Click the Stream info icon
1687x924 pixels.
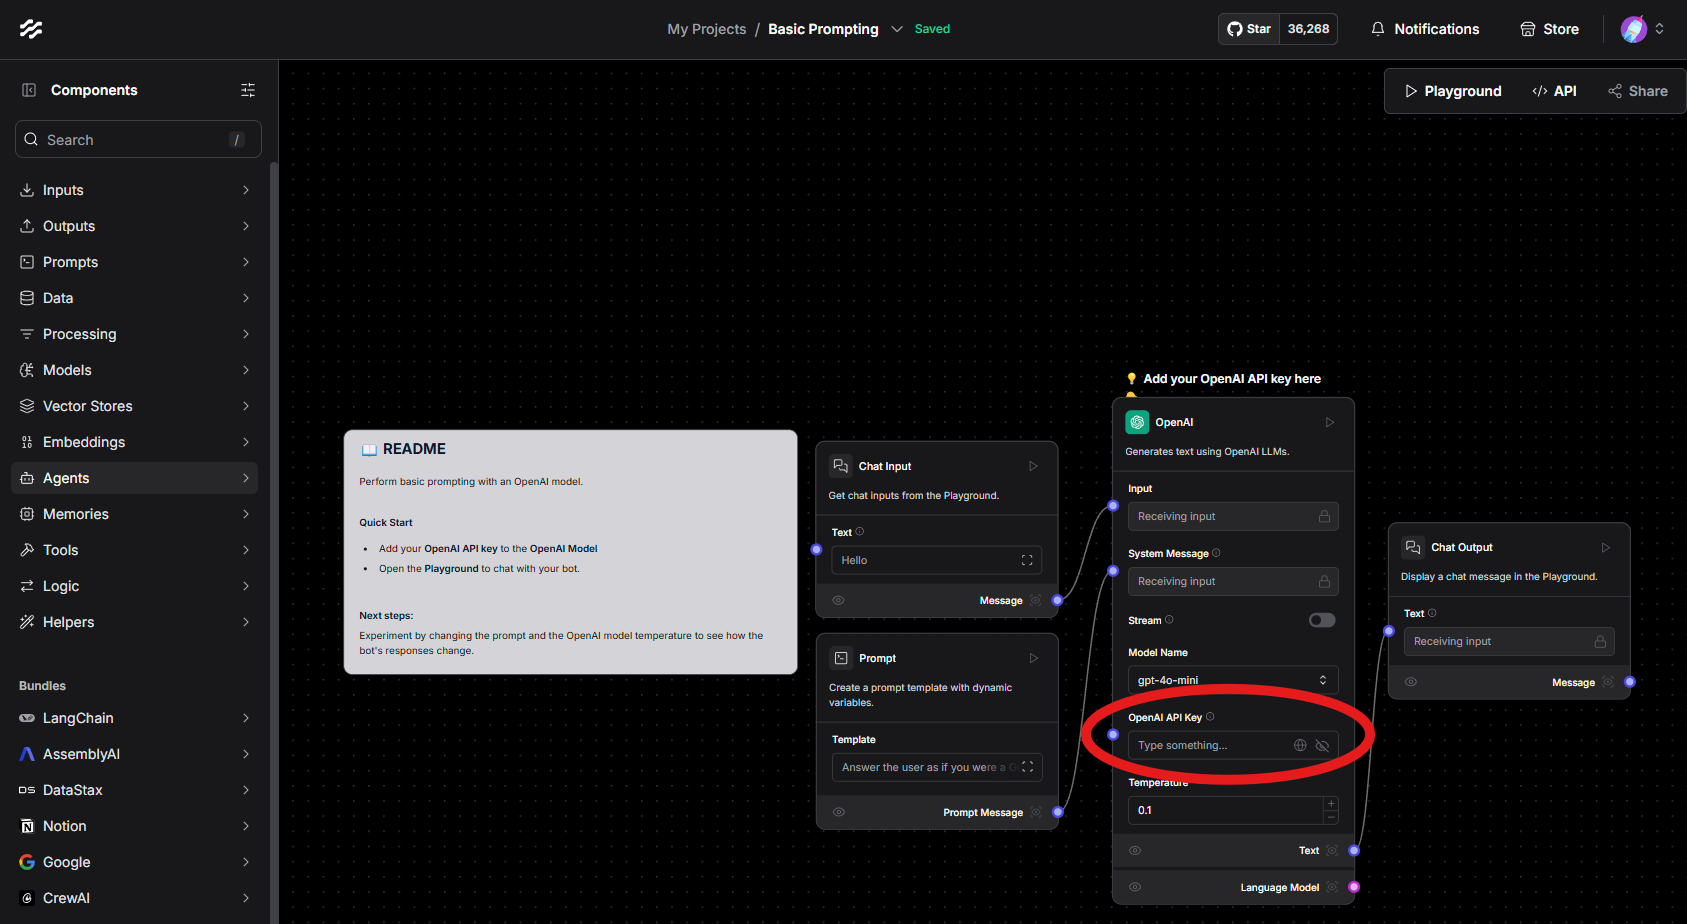point(1169,620)
